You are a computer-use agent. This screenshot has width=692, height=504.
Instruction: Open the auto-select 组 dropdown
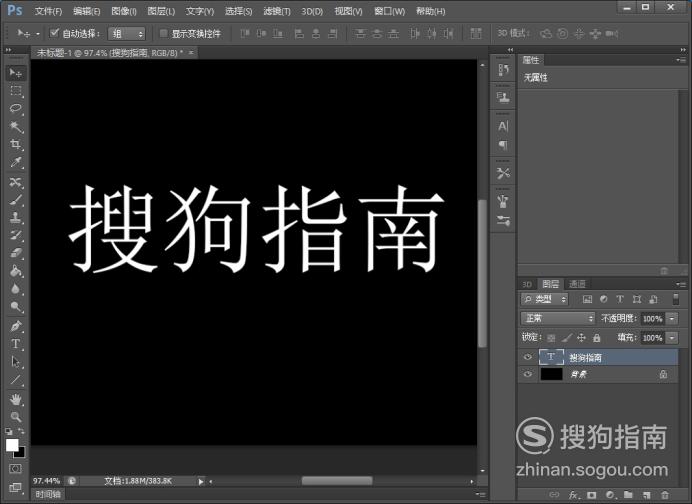(x=126, y=34)
